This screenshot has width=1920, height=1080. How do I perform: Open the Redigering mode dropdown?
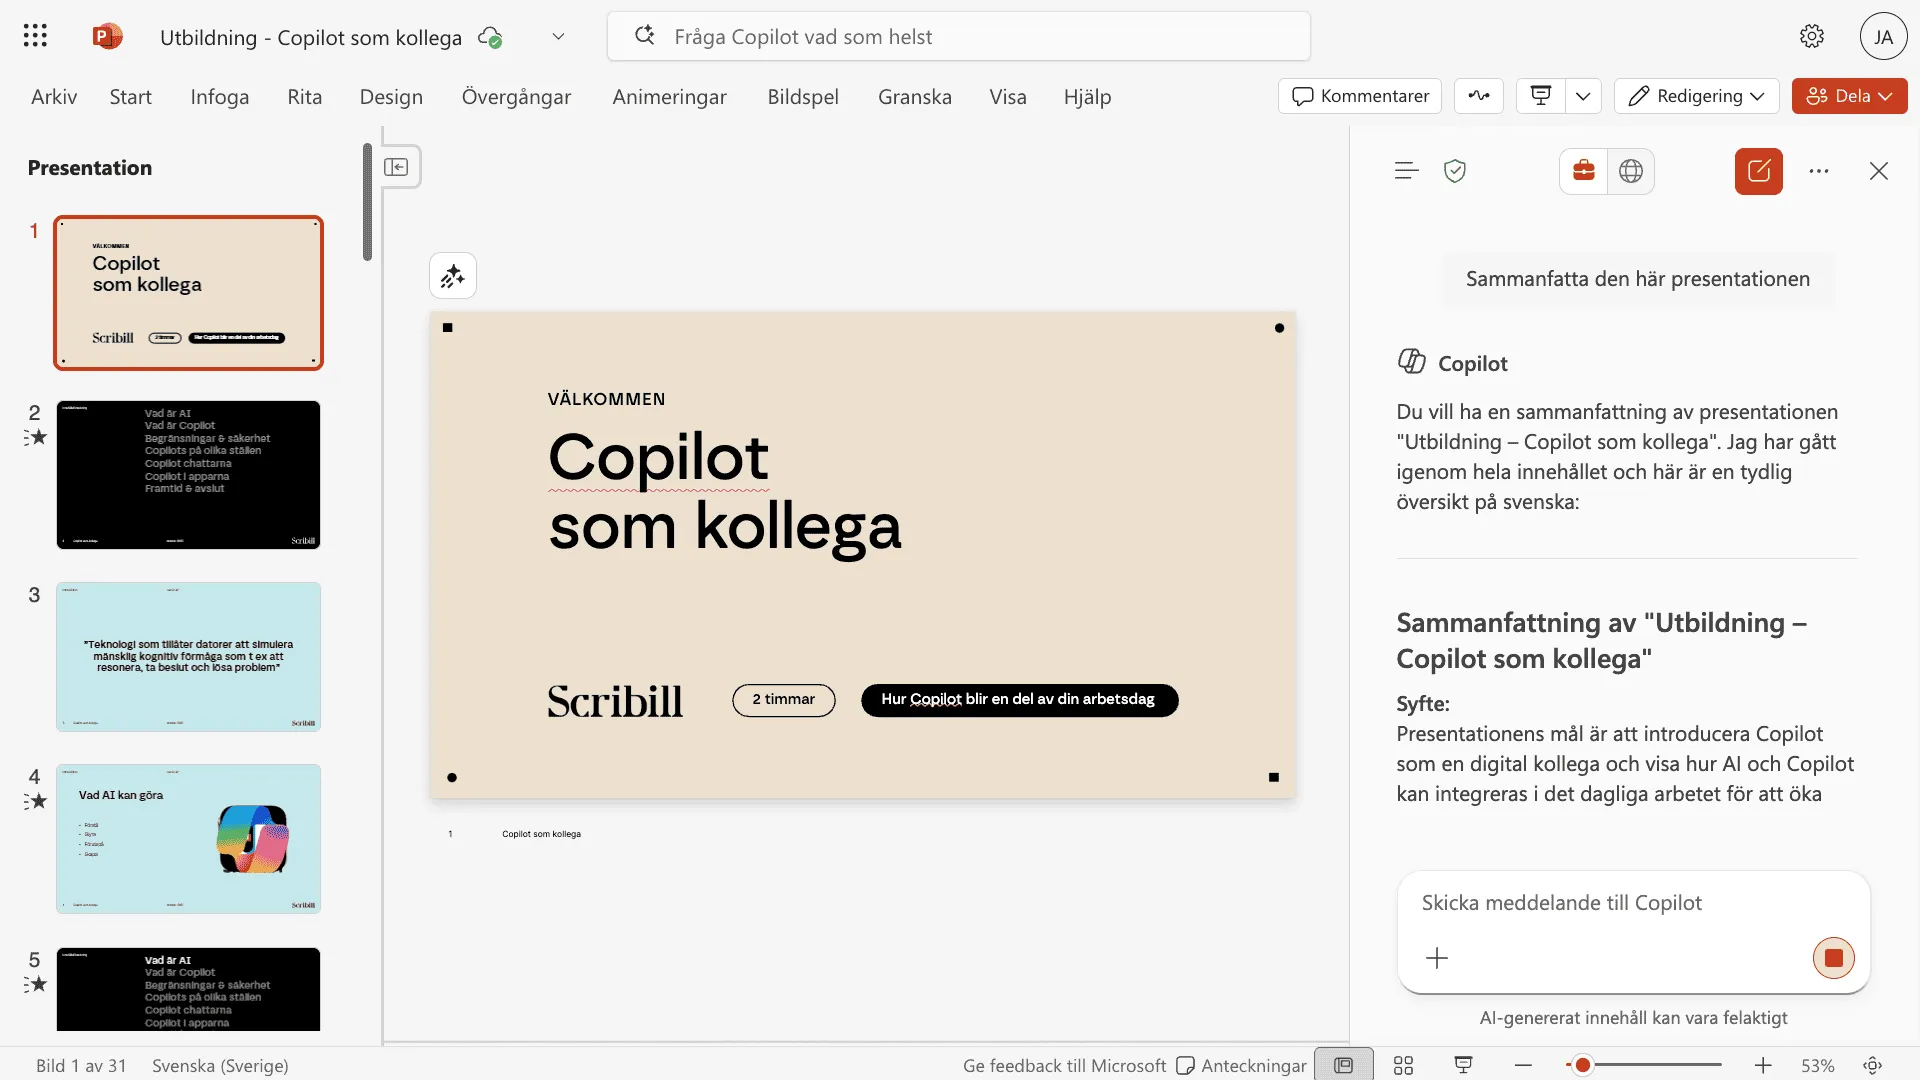pos(1696,96)
